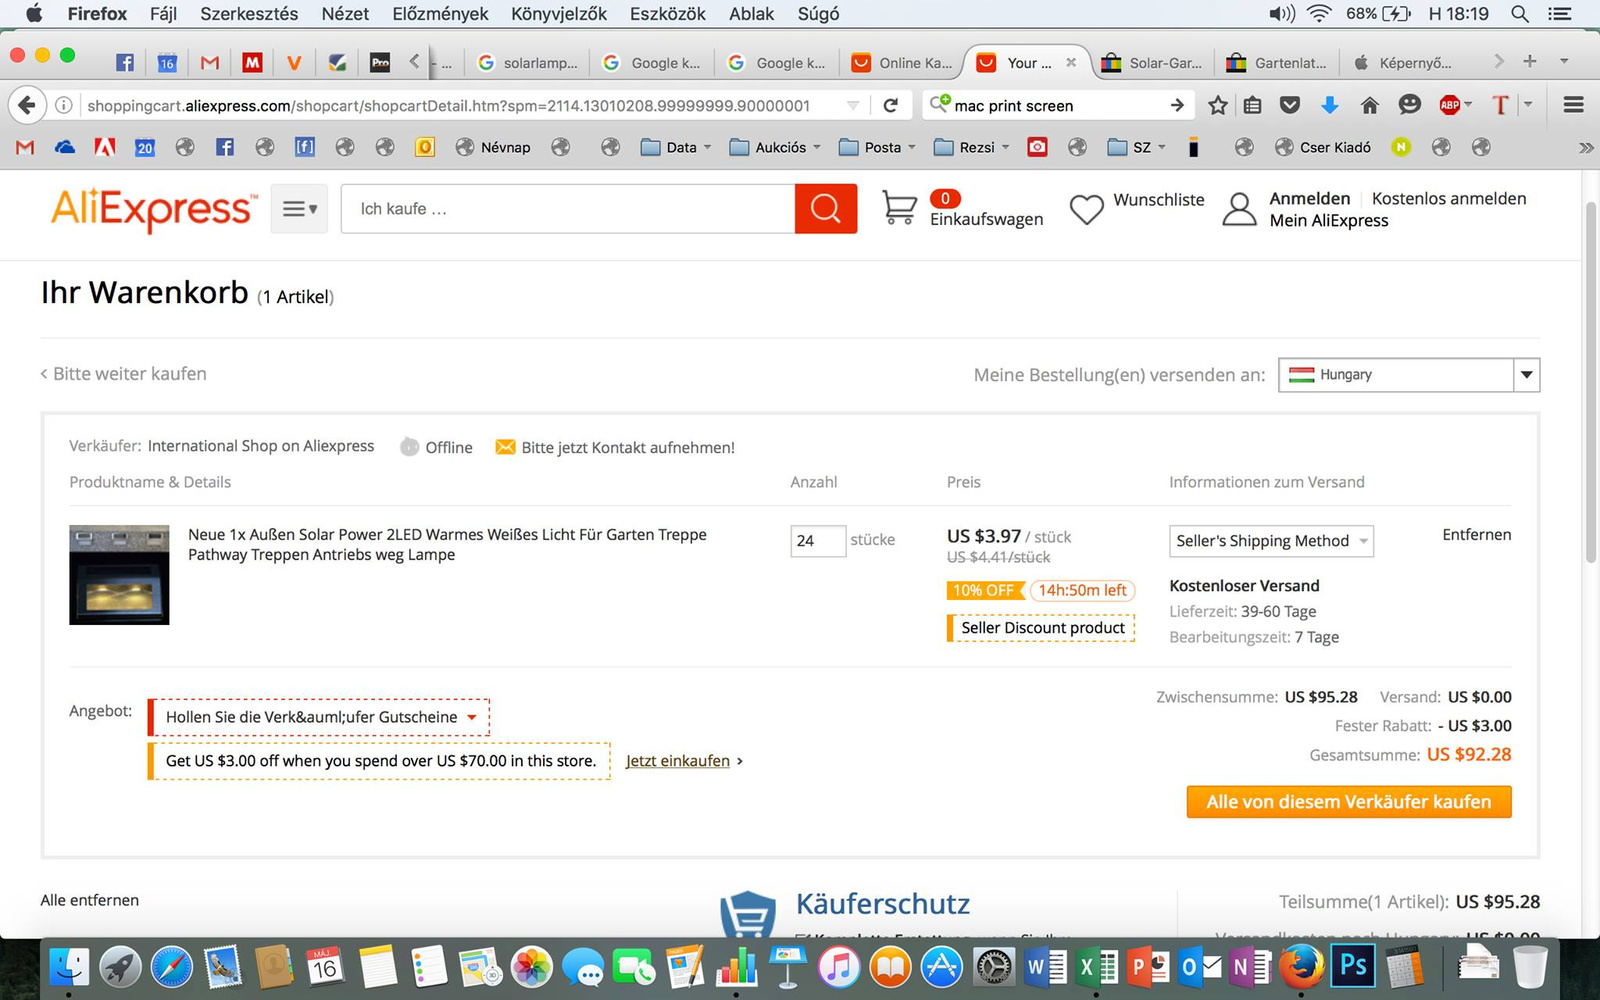Screen dimensions: 1600x1000
Task: Click Alle entfernen link
Action: click(90, 900)
